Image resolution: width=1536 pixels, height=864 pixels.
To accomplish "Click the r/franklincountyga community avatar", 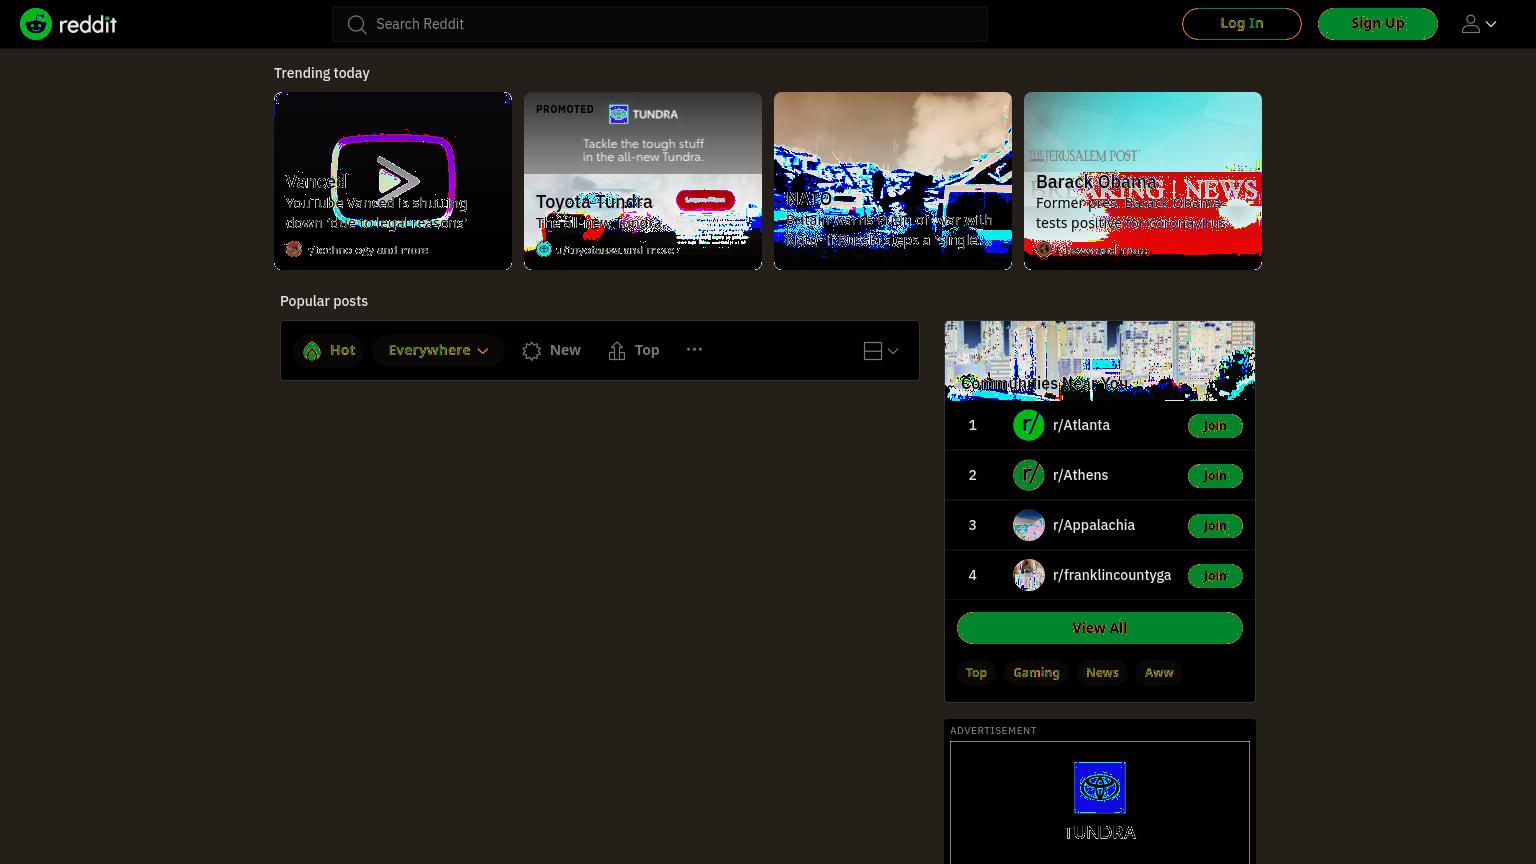I will pos(1029,575).
